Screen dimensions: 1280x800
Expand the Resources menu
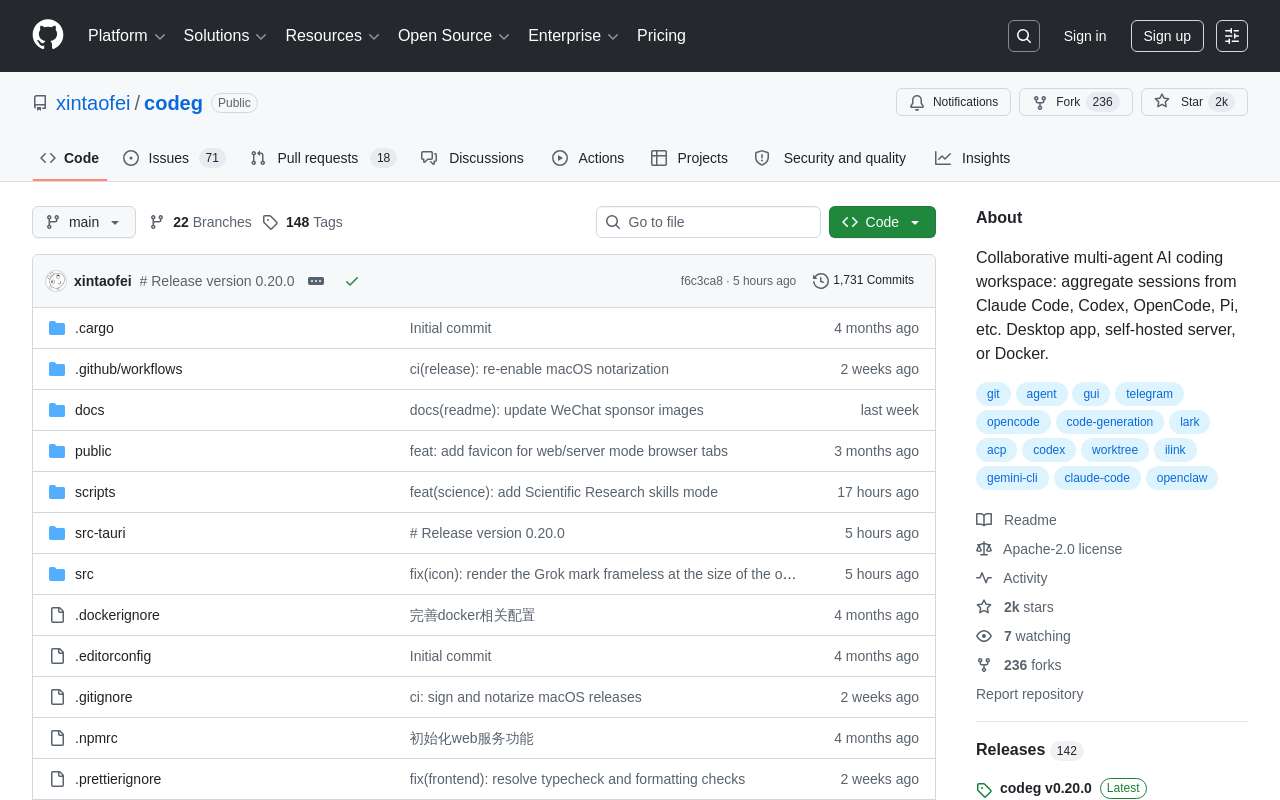332,36
